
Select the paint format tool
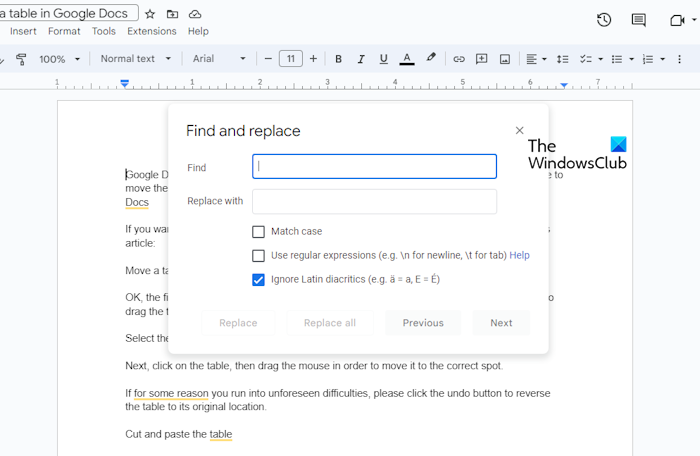[21, 59]
